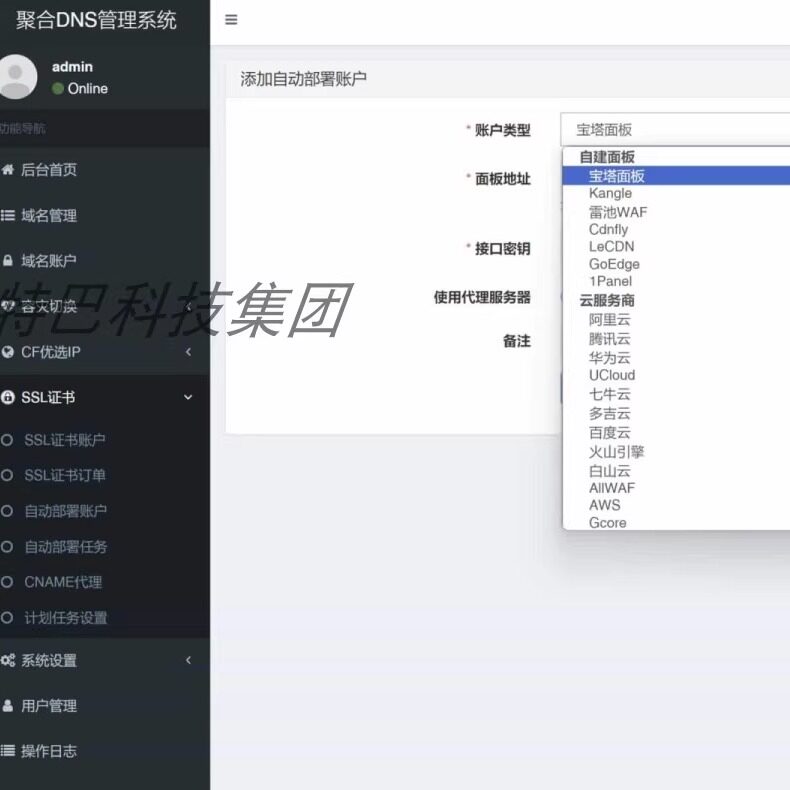Click the circle icon beside CNAME代理

tap(7, 582)
